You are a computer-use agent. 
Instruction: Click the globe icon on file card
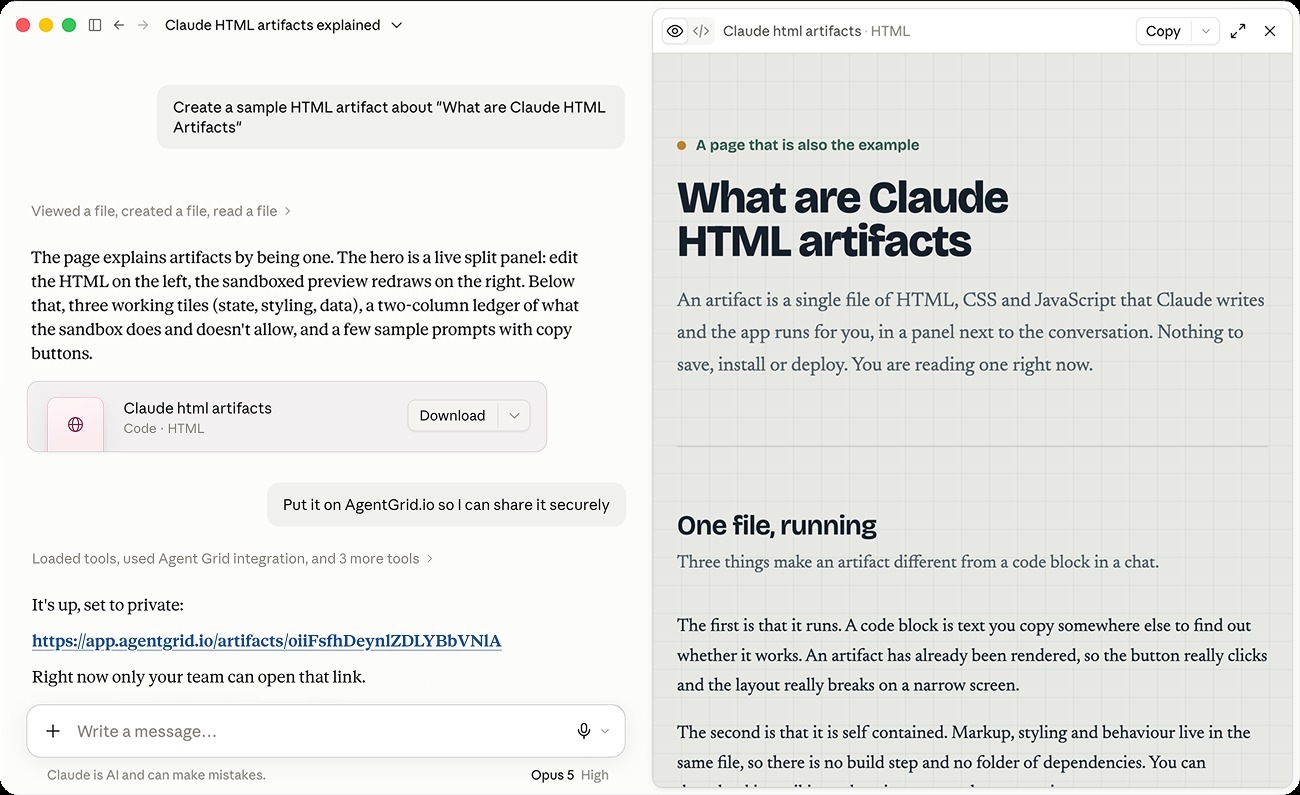(75, 424)
